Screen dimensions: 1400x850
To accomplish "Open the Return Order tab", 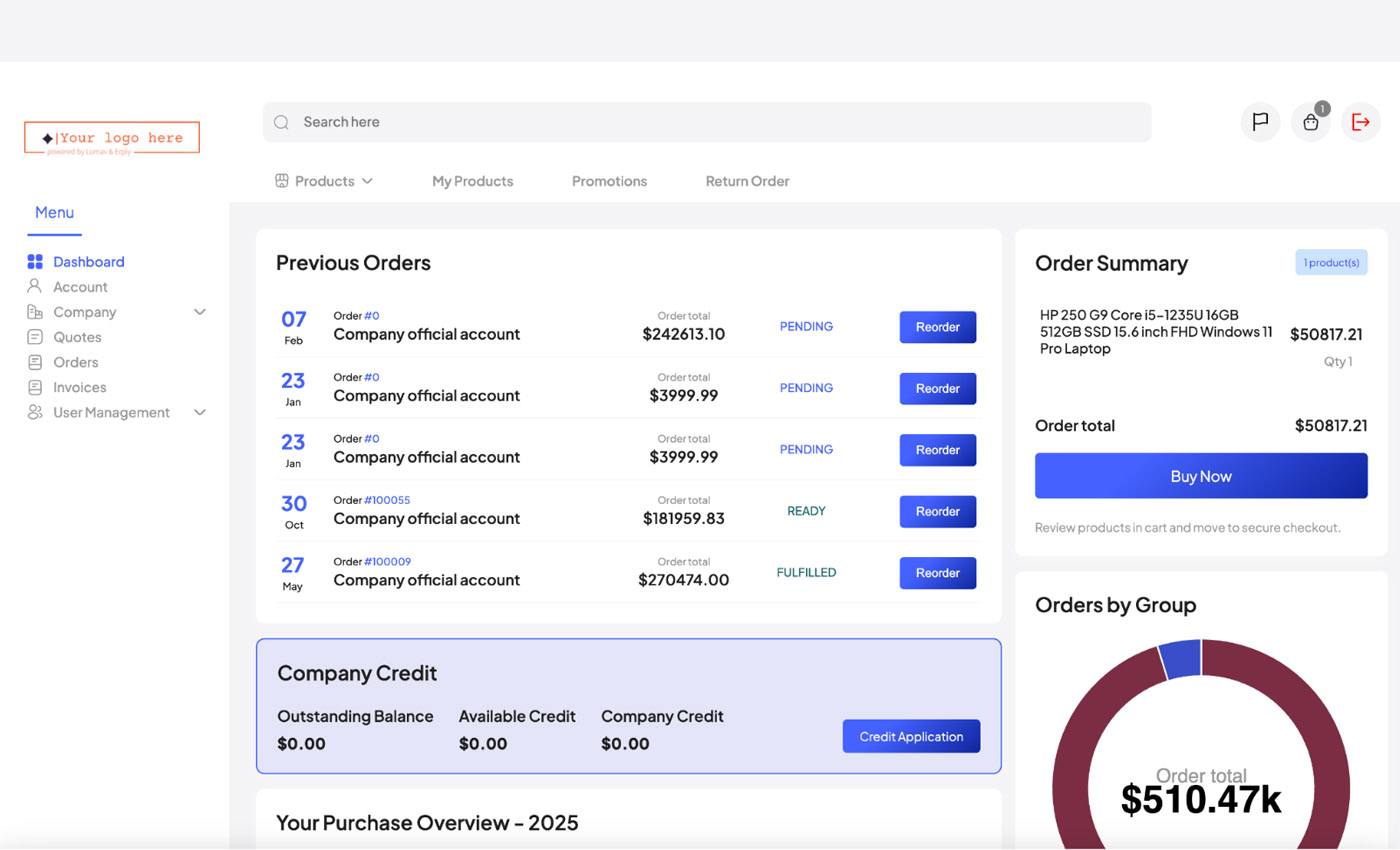I will [x=747, y=181].
